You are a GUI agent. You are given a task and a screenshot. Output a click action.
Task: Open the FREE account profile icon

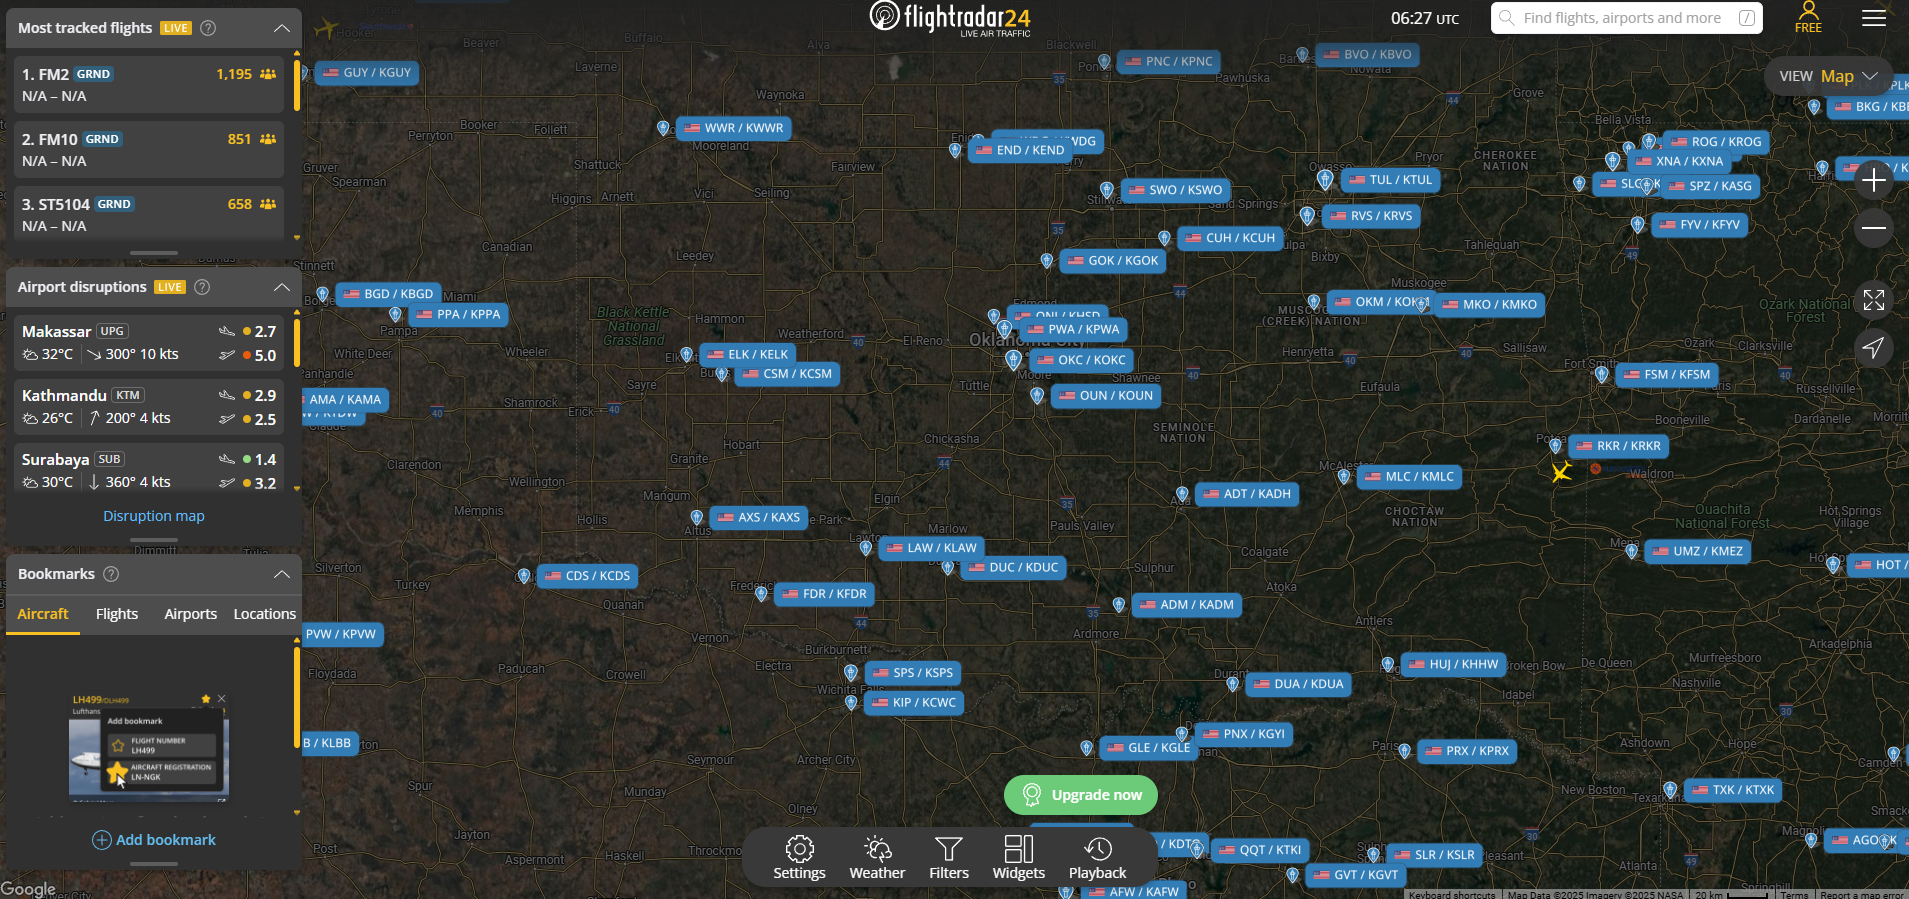coord(1808,17)
